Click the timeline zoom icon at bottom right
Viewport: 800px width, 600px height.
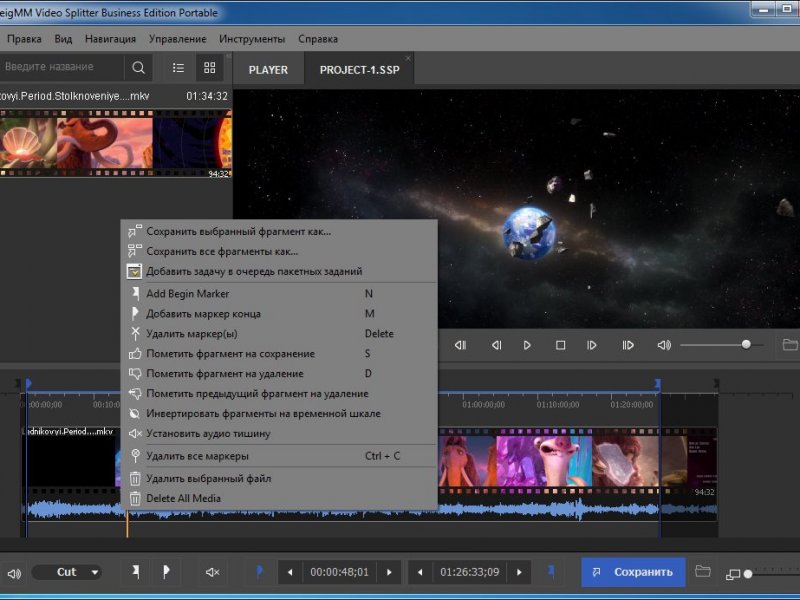click(733, 574)
